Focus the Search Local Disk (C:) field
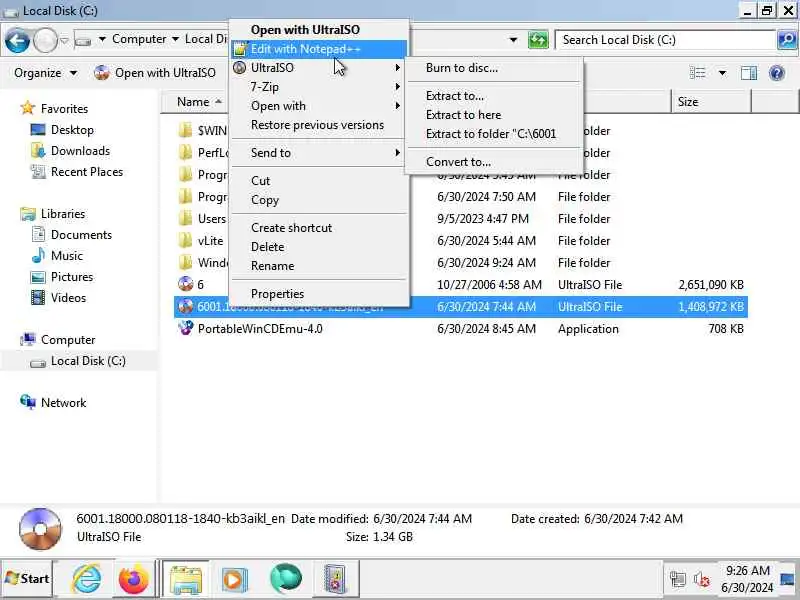Viewport: 800px width, 600px height. pos(666,40)
